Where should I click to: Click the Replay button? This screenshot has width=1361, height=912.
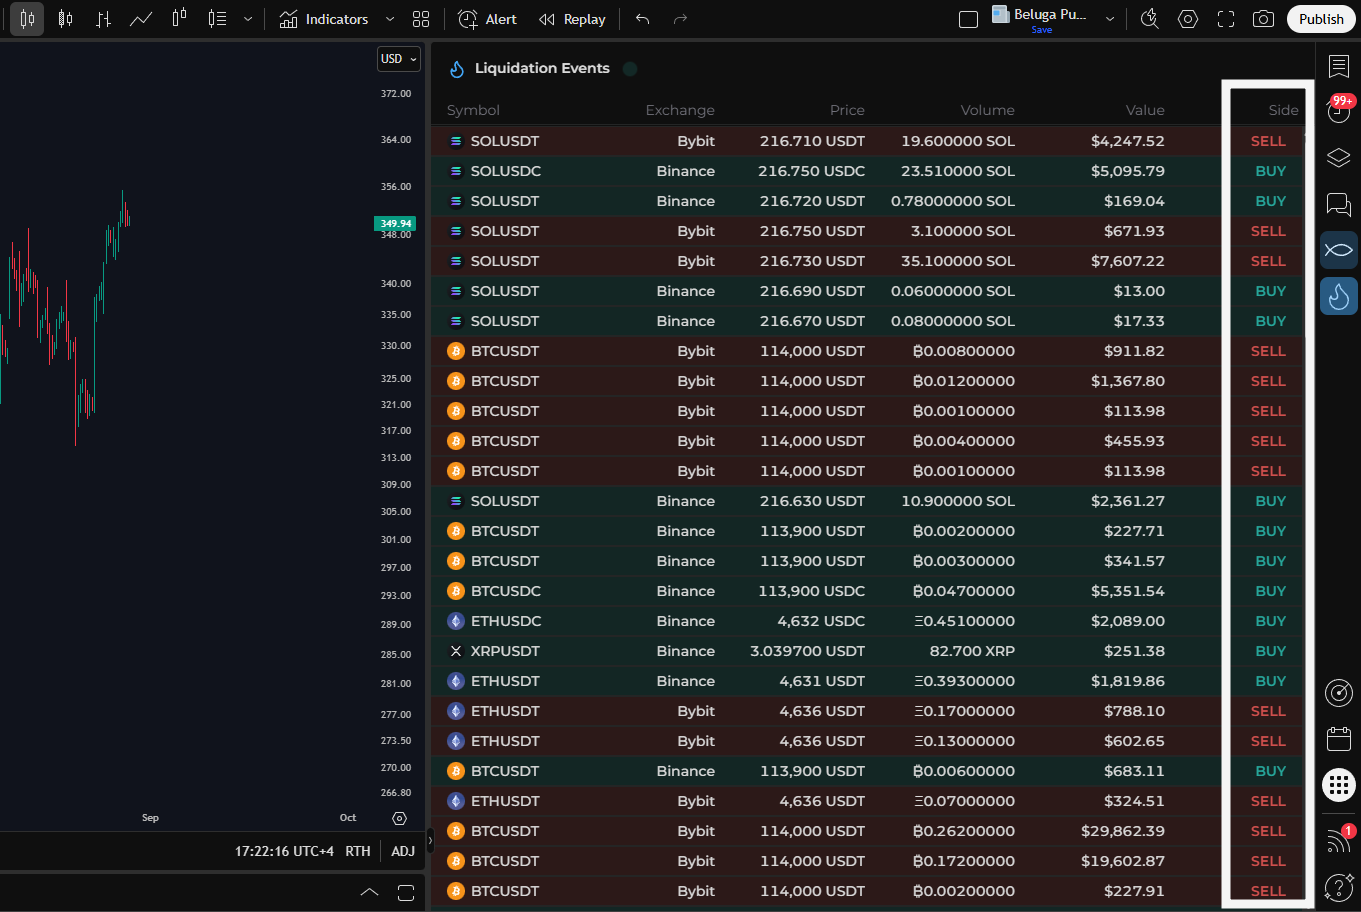click(x=573, y=19)
